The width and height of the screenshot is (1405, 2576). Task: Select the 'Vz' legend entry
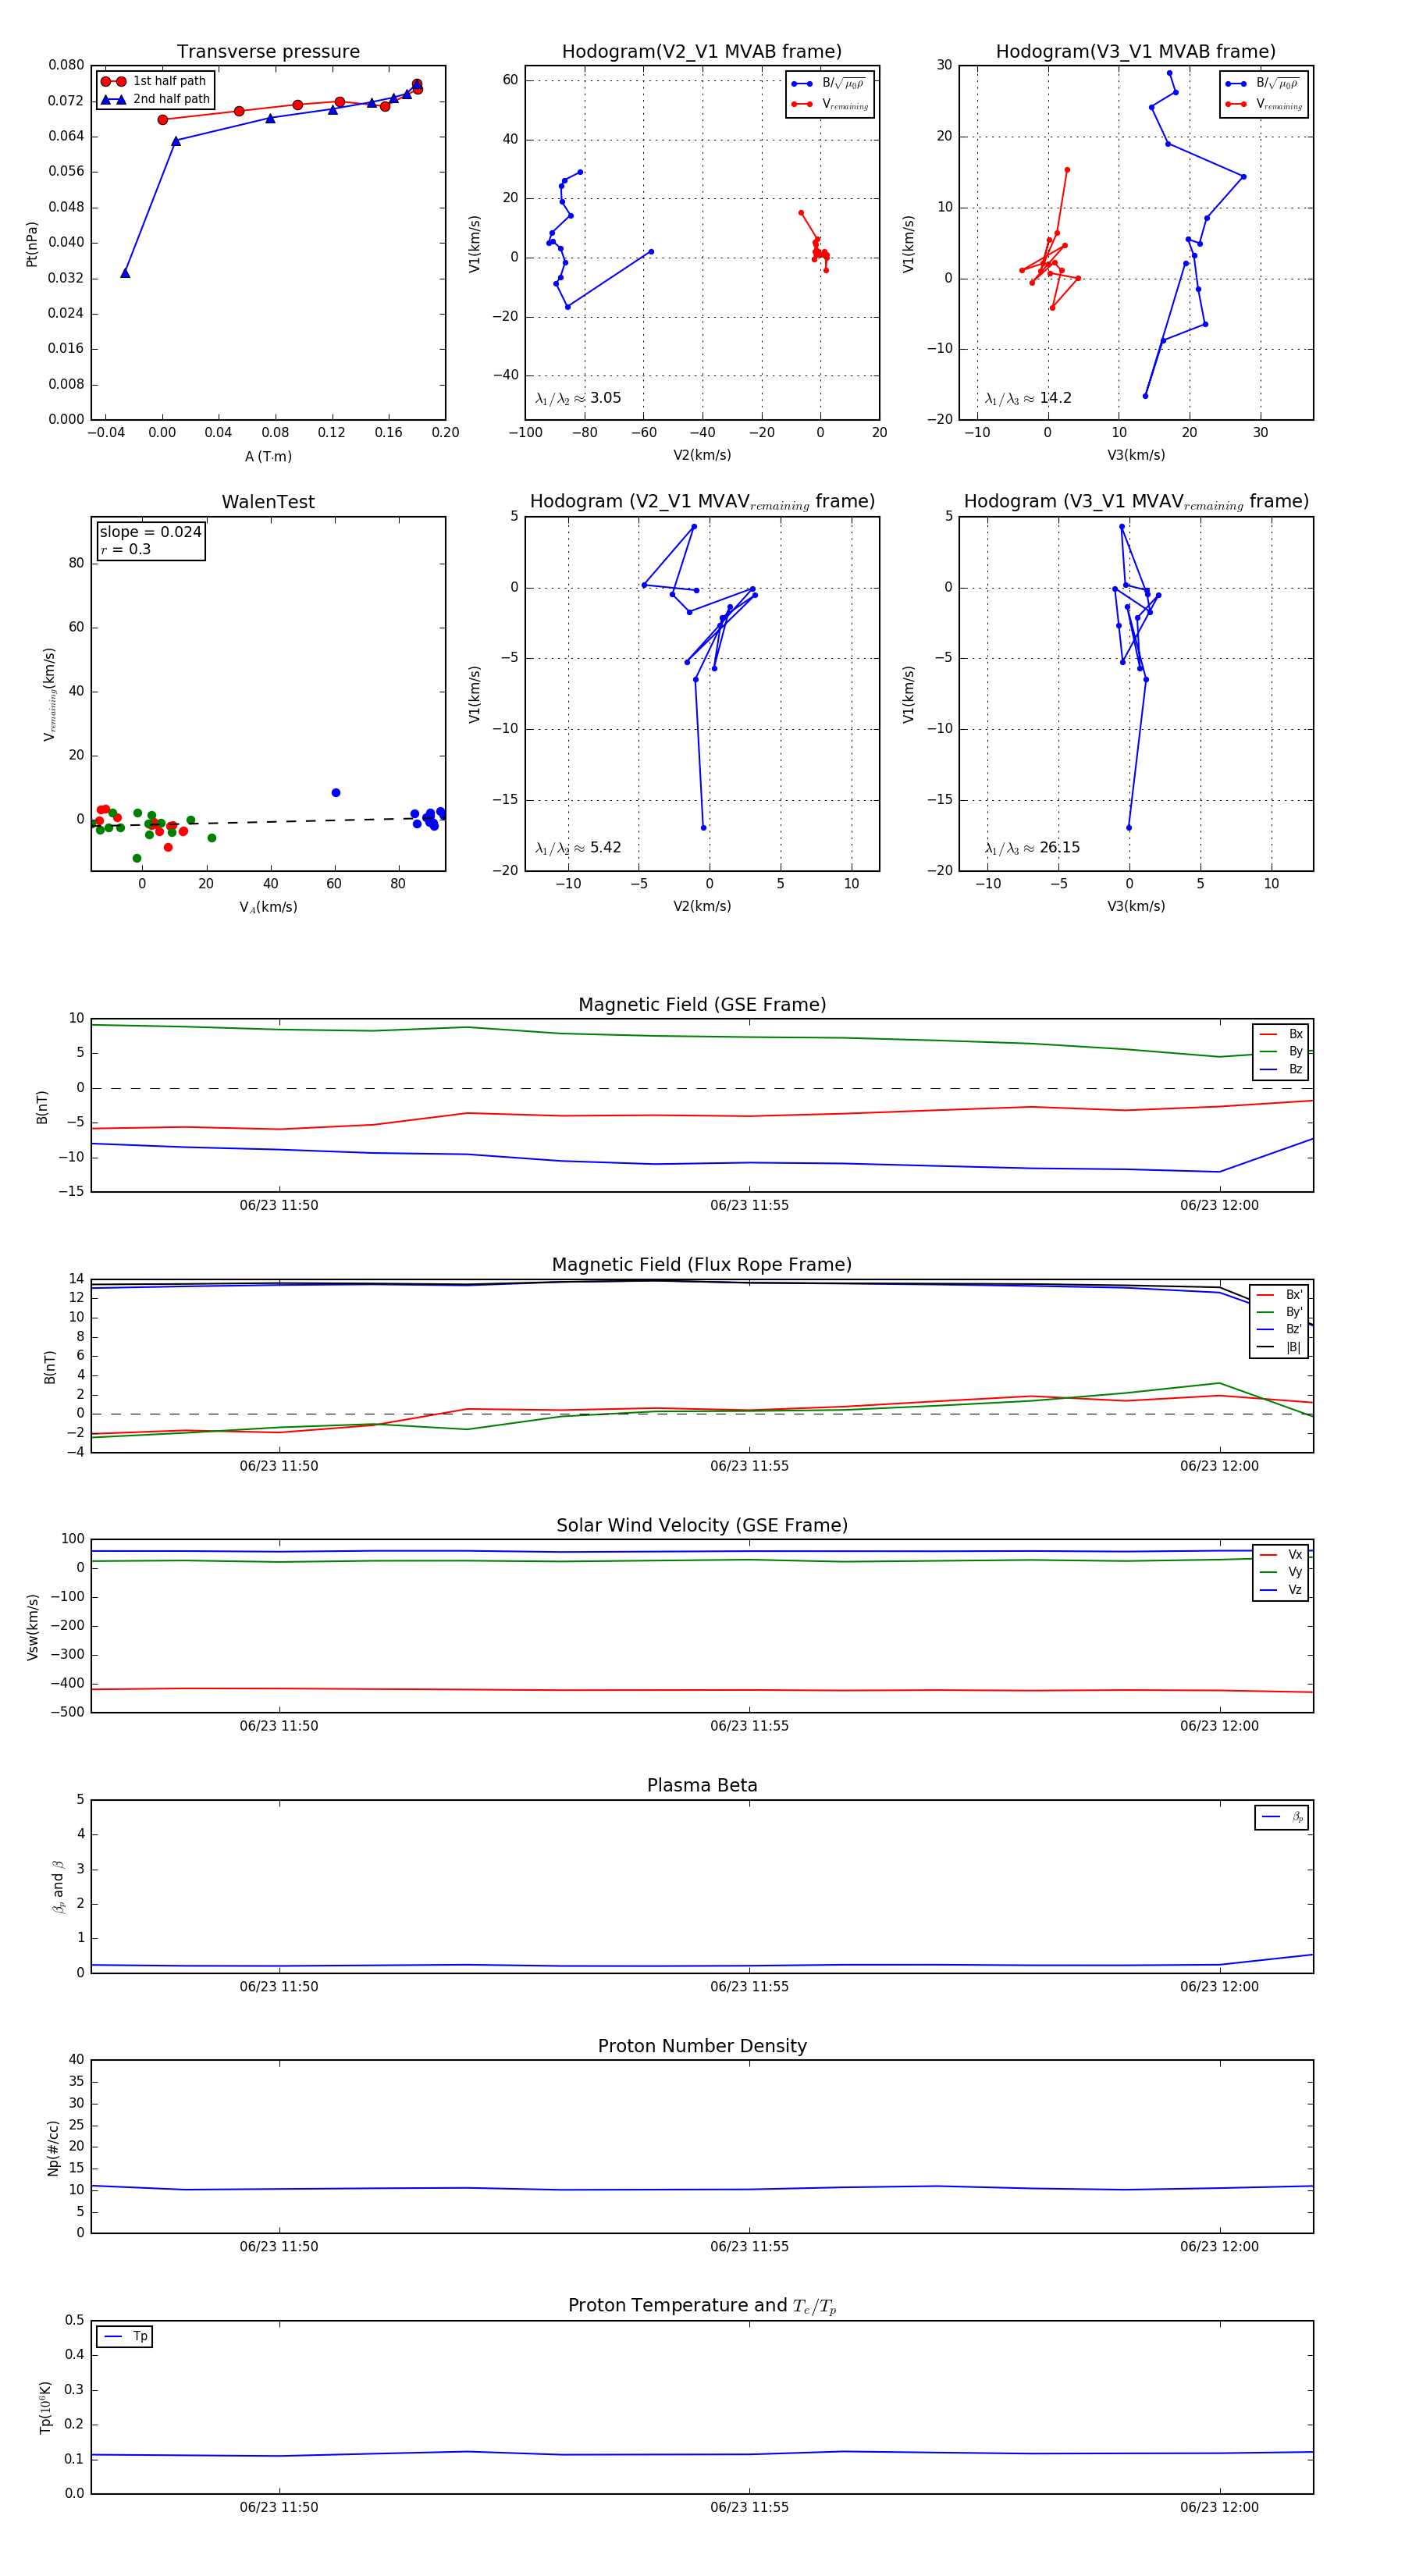pos(1281,1590)
